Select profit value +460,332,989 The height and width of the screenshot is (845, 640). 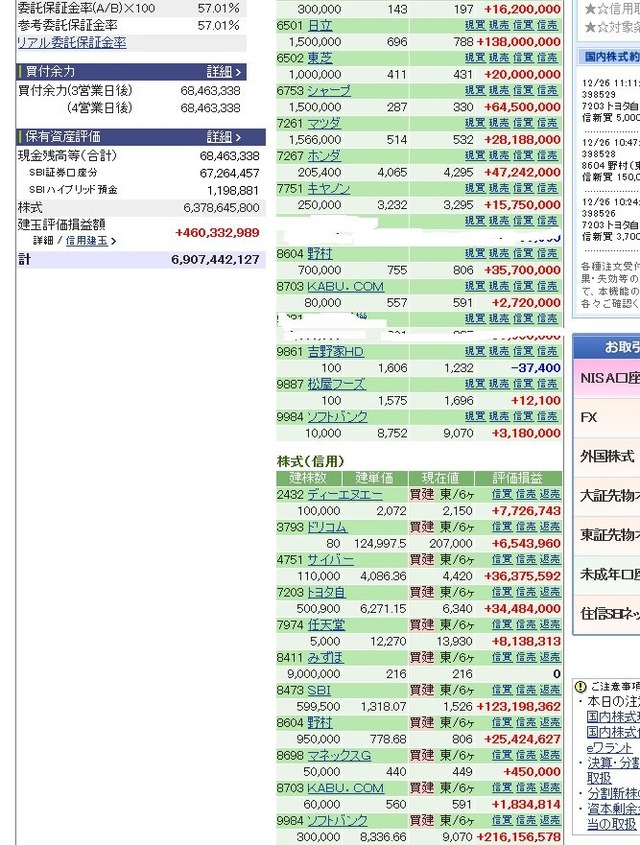217,233
